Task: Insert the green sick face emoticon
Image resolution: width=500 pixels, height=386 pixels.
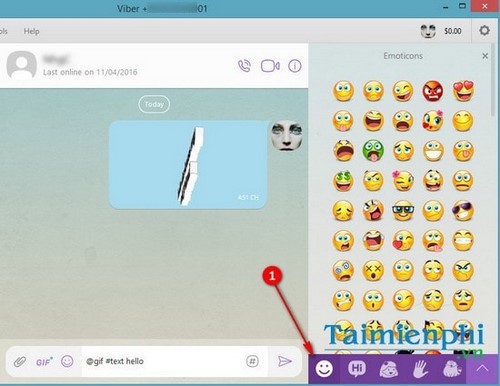Action: [373, 151]
